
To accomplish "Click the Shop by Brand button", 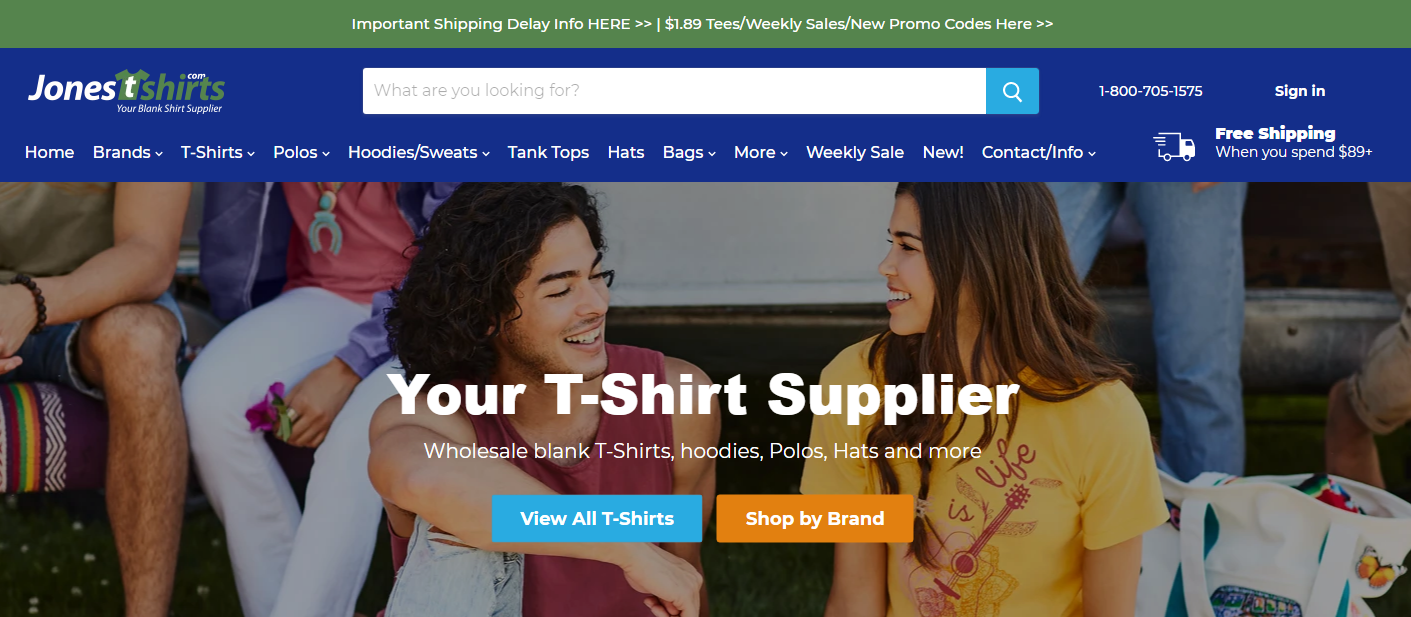I will [x=815, y=519].
